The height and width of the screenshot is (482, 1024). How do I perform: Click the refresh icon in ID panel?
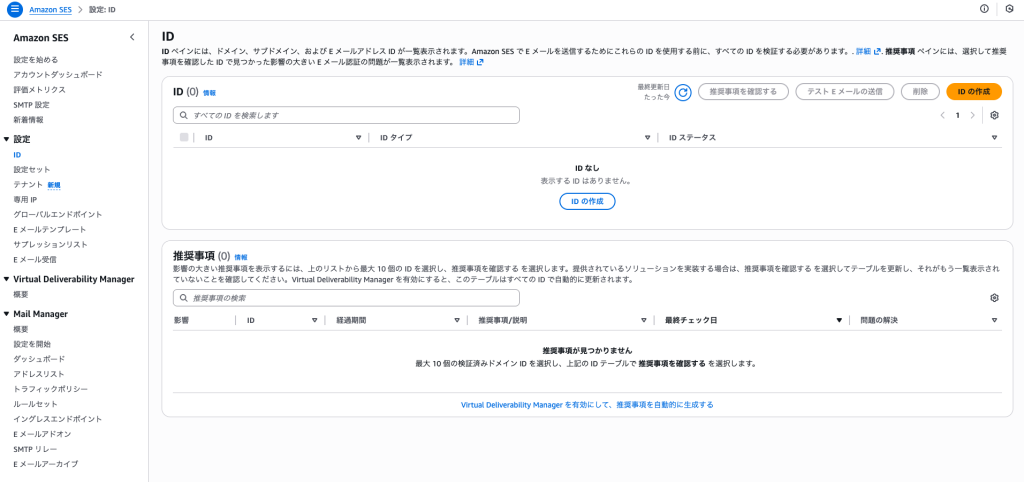click(683, 92)
